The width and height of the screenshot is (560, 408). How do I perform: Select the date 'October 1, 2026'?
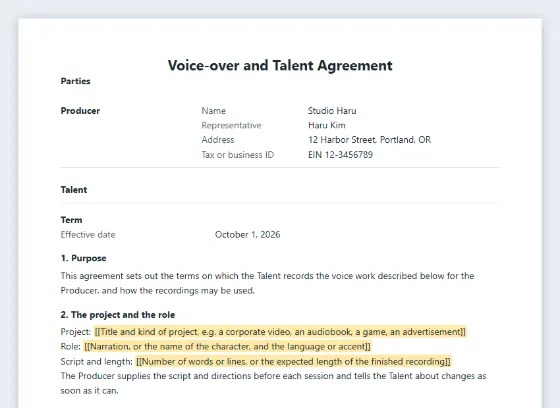[x=248, y=235]
